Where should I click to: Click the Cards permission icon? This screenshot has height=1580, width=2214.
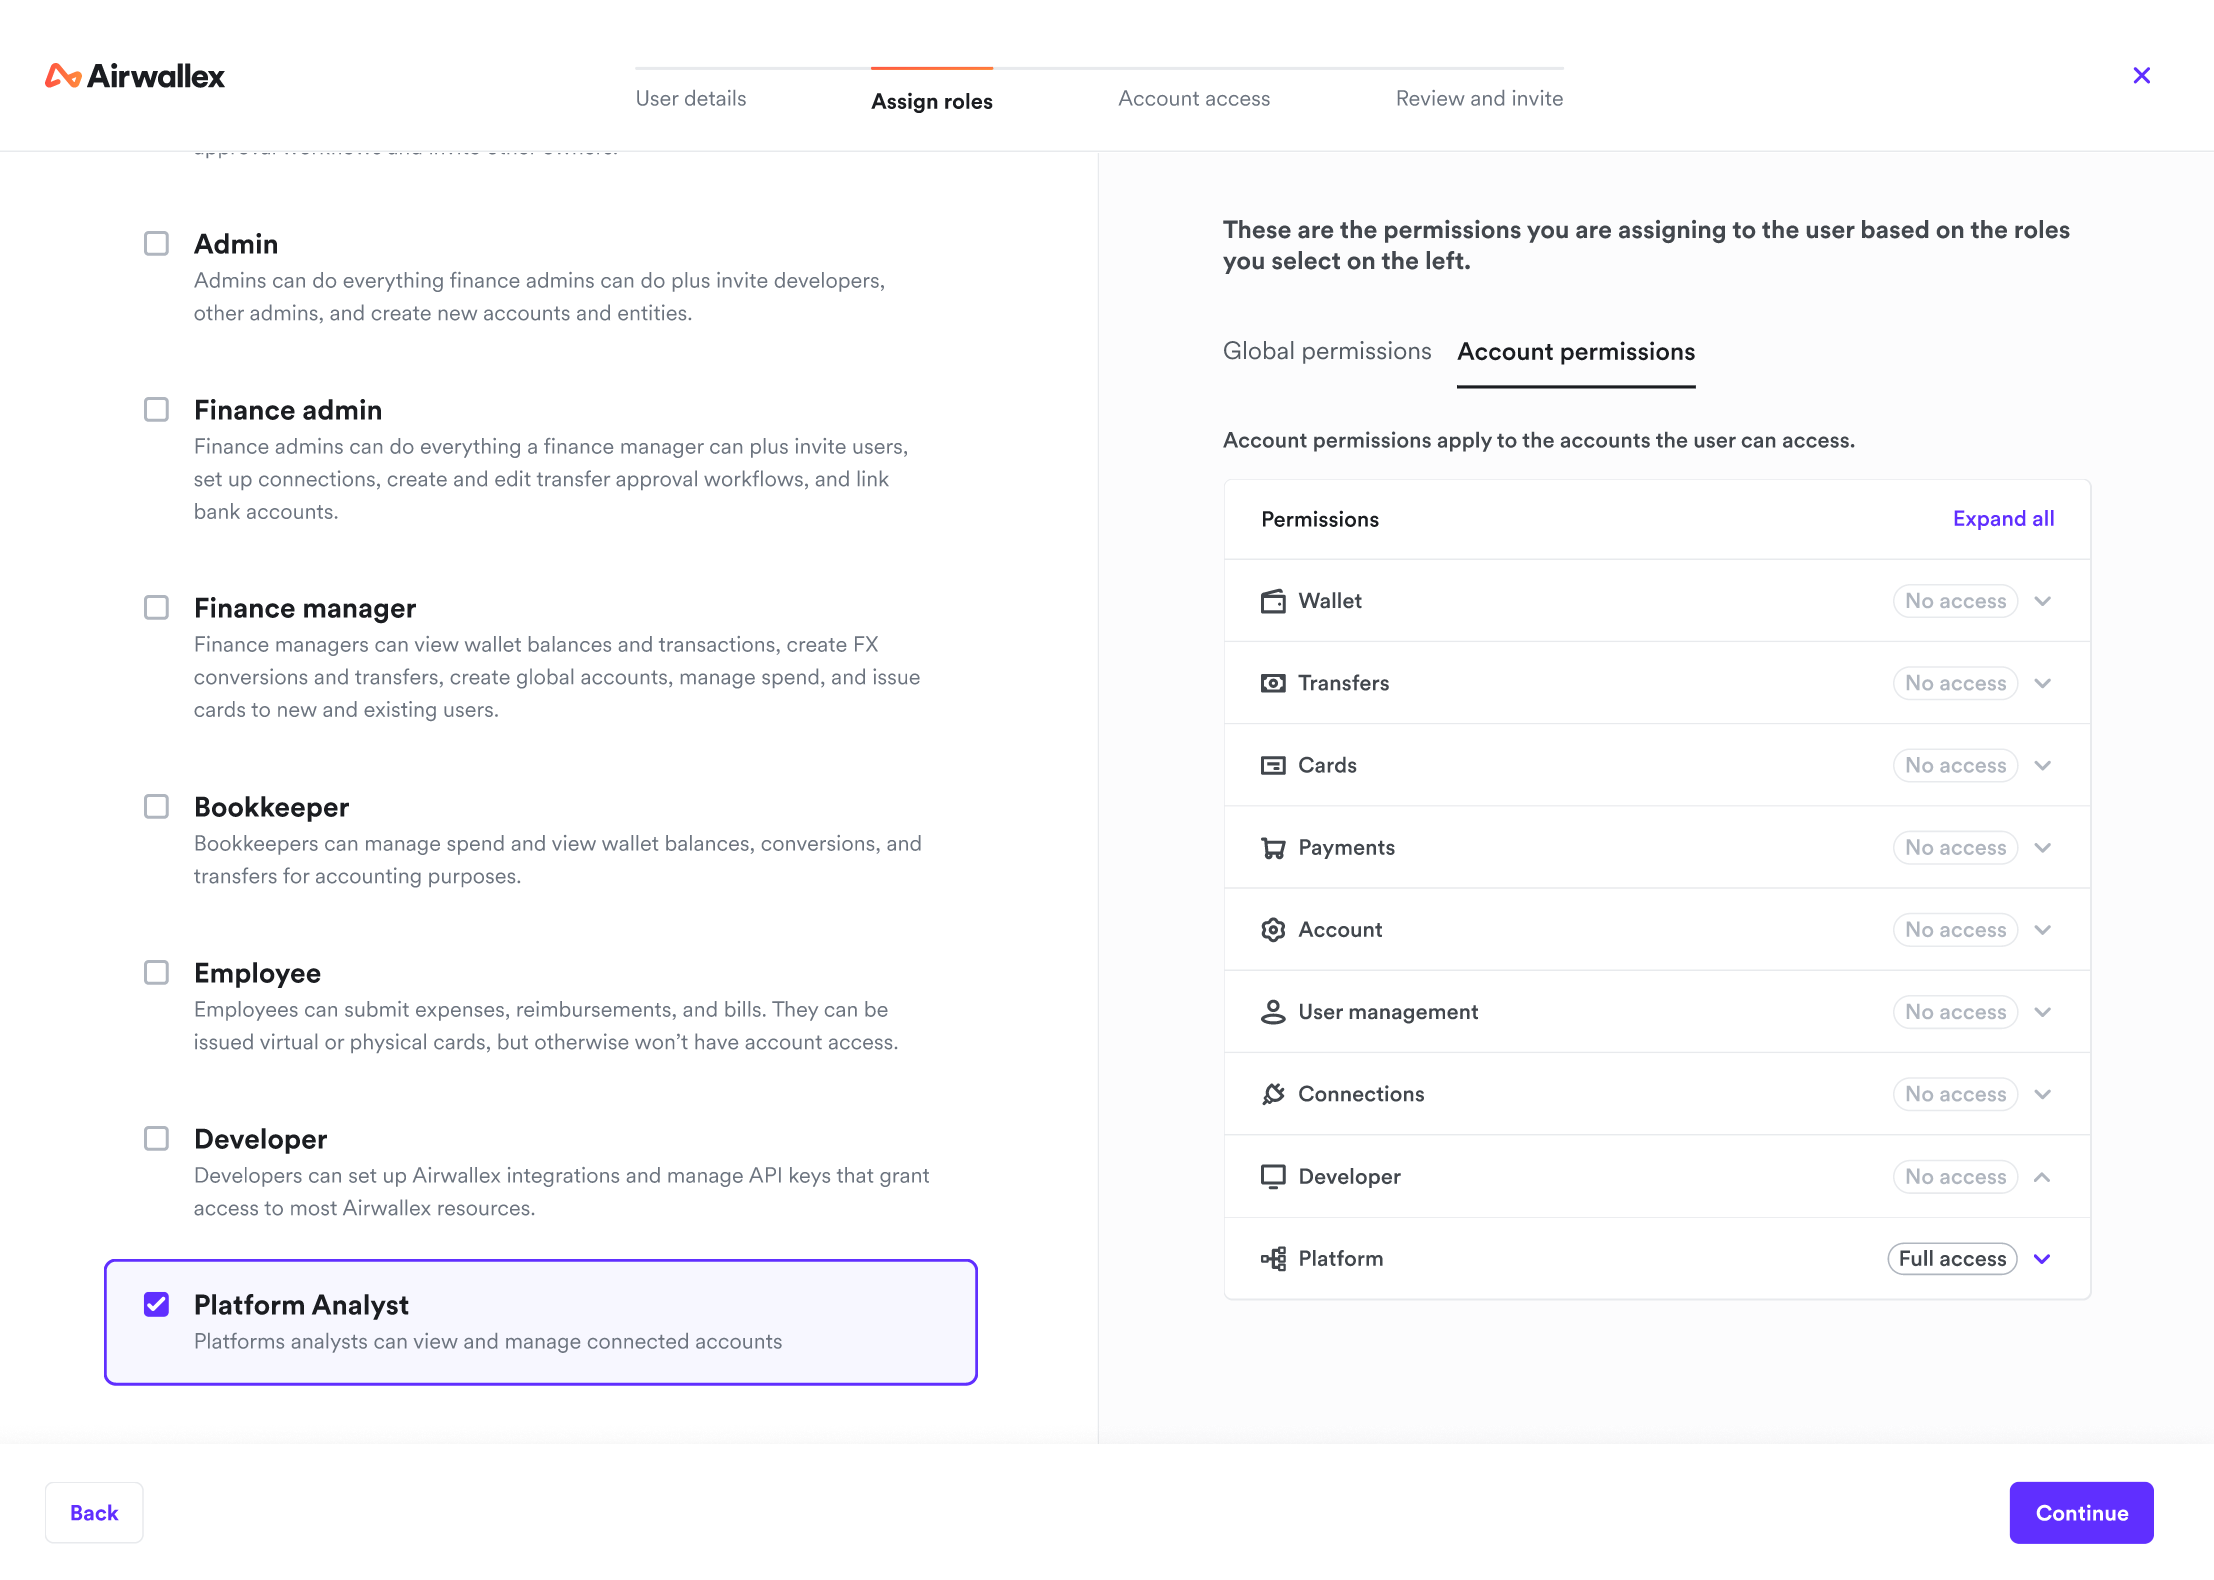1273,765
